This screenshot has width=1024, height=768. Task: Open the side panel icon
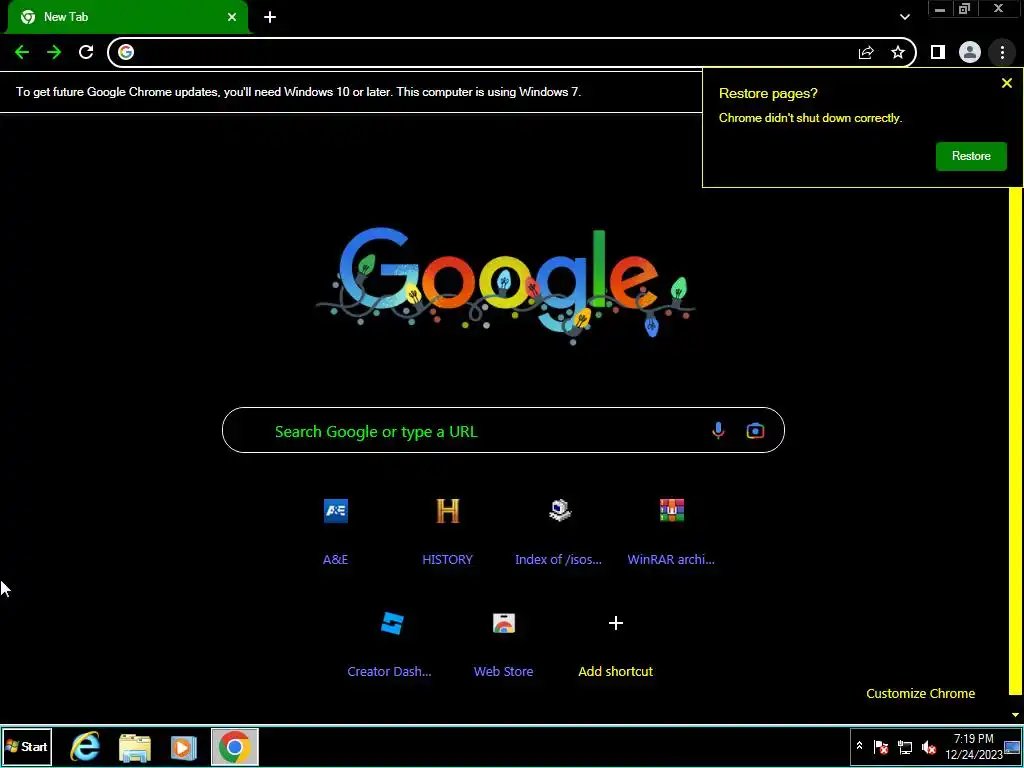click(x=938, y=52)
